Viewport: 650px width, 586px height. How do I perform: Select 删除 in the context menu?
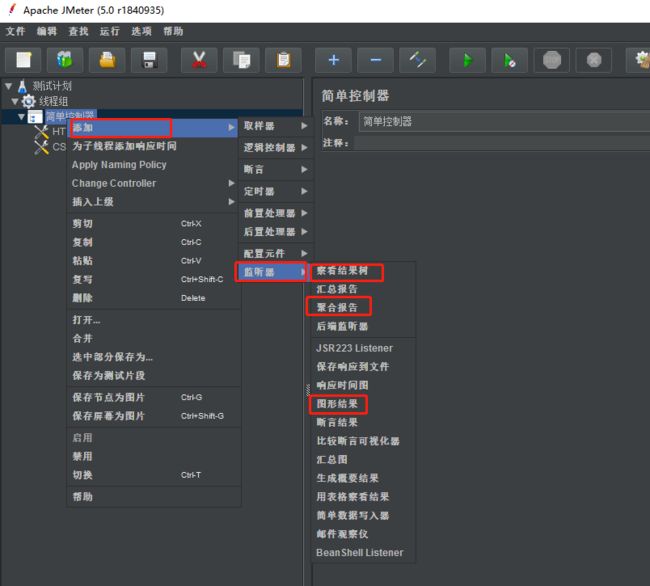point(153,298)
